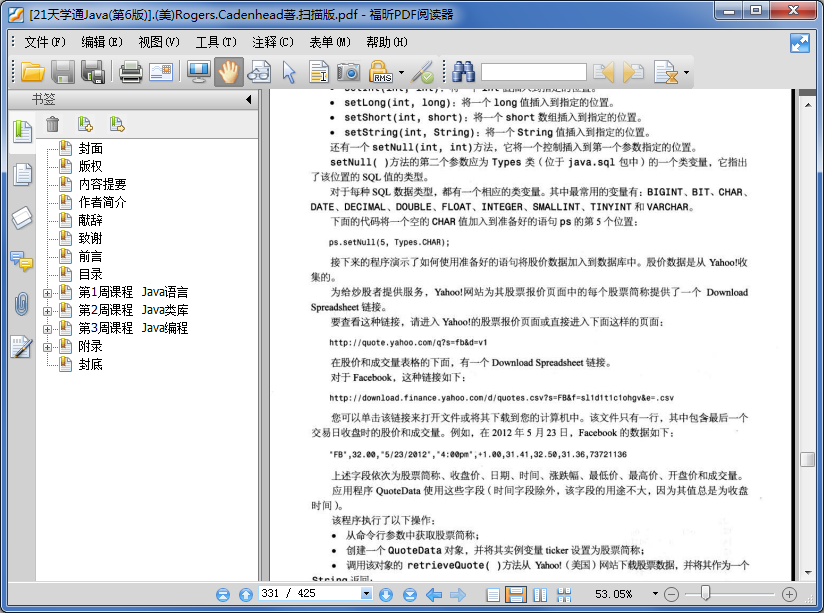824x613 pixels.
Task: Enable facing pages view mode
Action: click(x=542, y=595)
